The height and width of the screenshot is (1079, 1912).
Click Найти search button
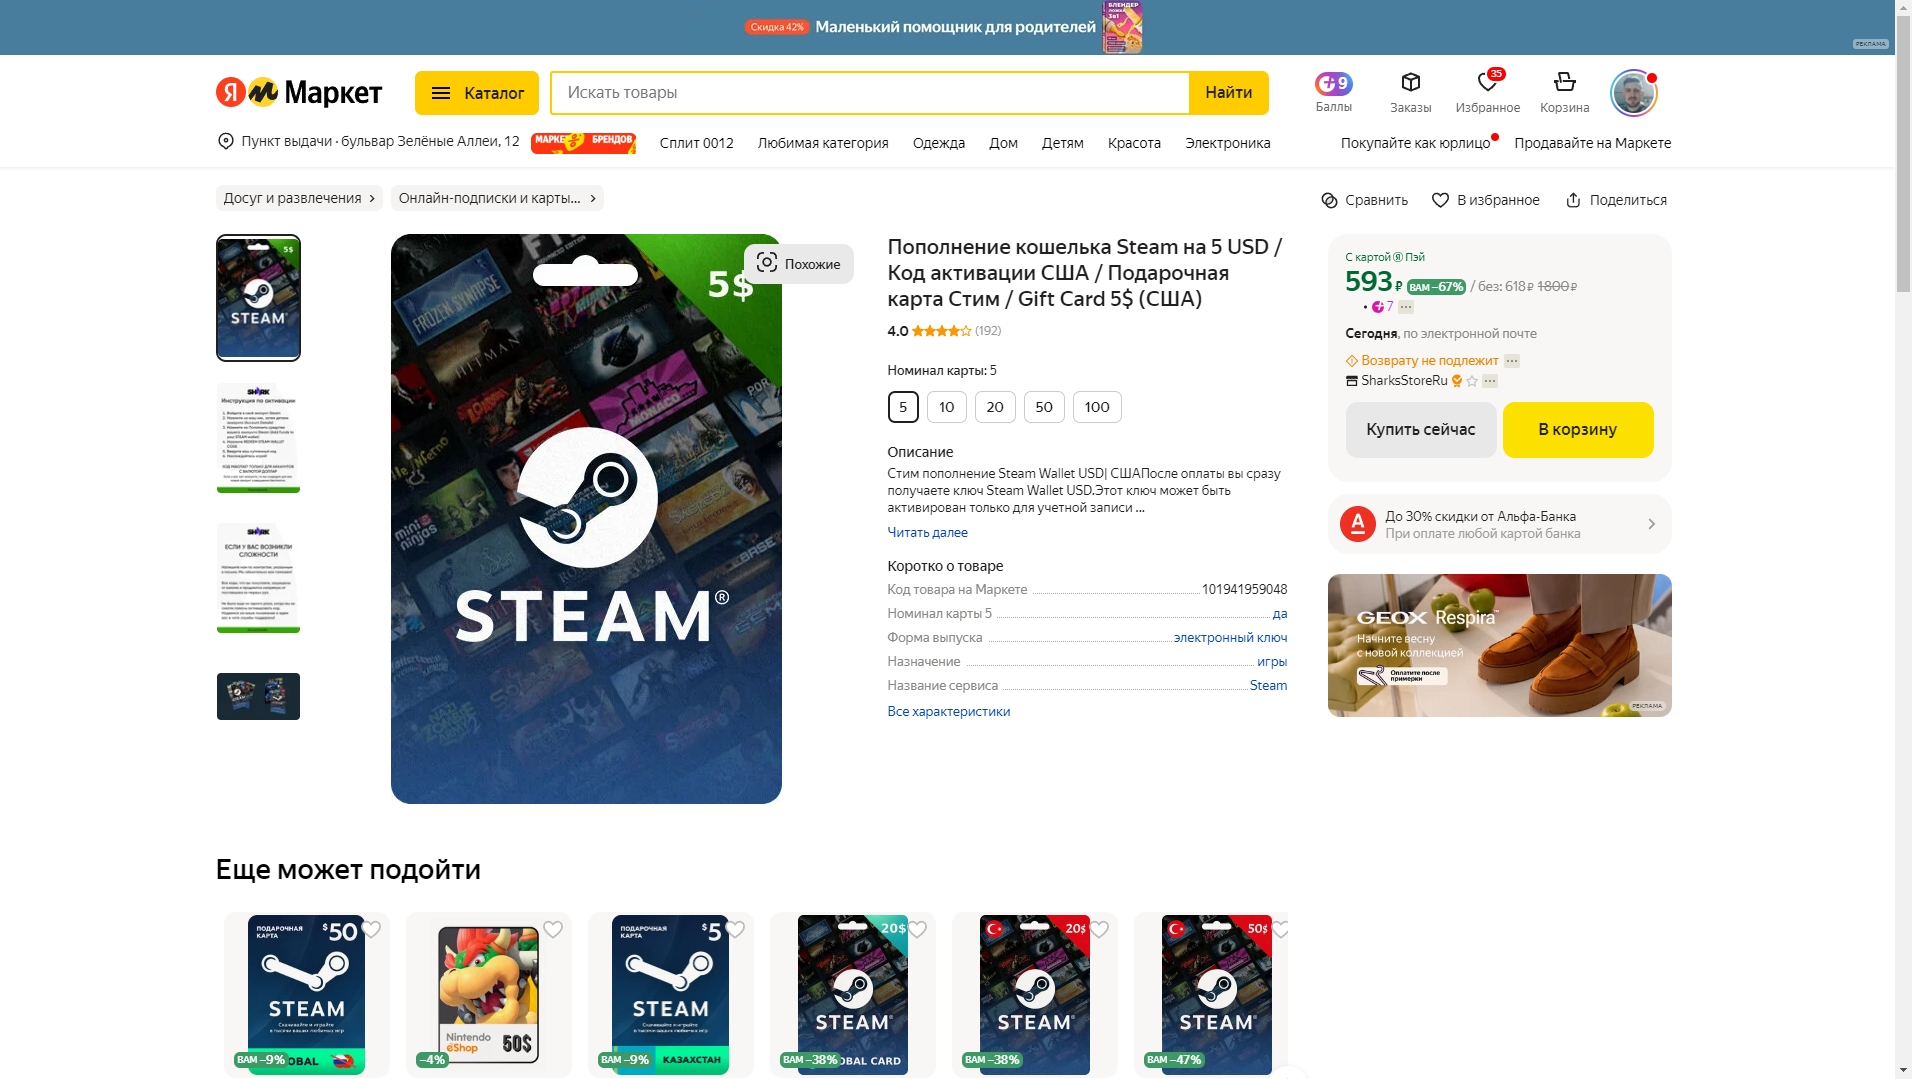1228,93
